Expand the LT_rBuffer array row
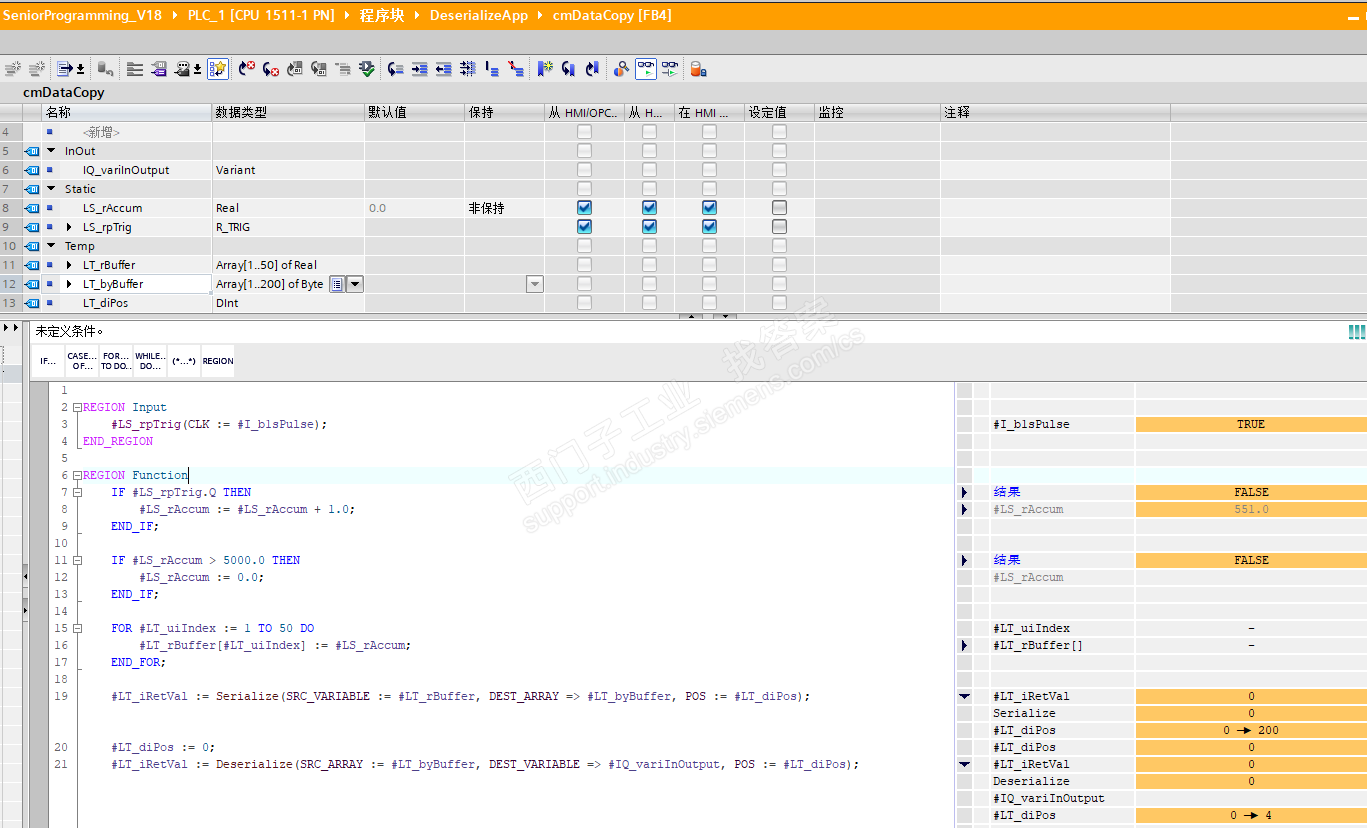 [69, 265]
